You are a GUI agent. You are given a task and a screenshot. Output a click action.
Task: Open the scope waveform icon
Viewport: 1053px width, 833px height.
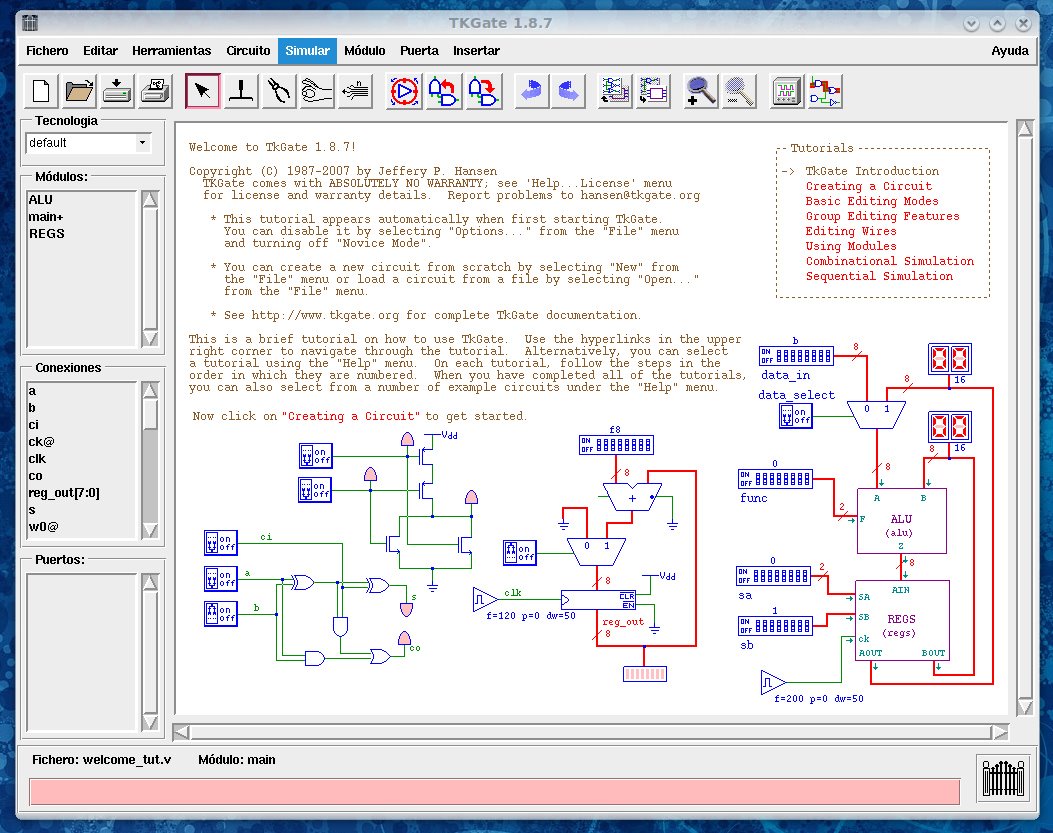pos(786,91)
